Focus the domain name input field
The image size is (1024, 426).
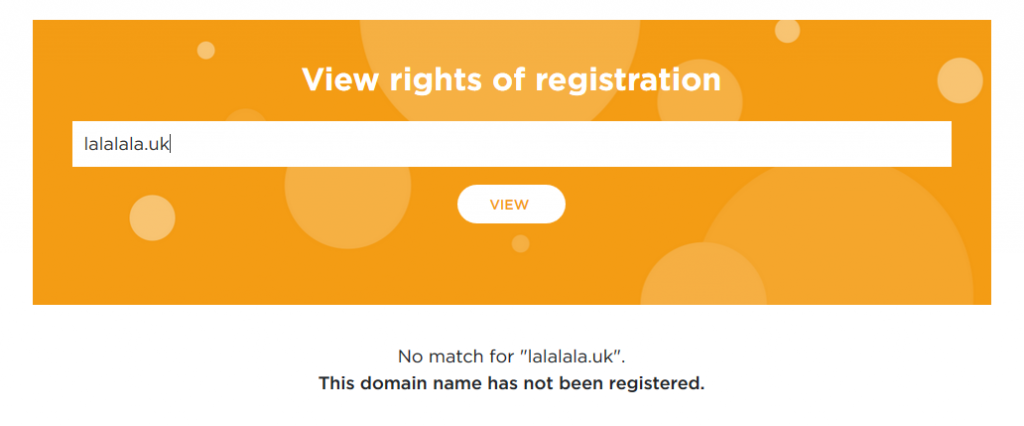511,144
